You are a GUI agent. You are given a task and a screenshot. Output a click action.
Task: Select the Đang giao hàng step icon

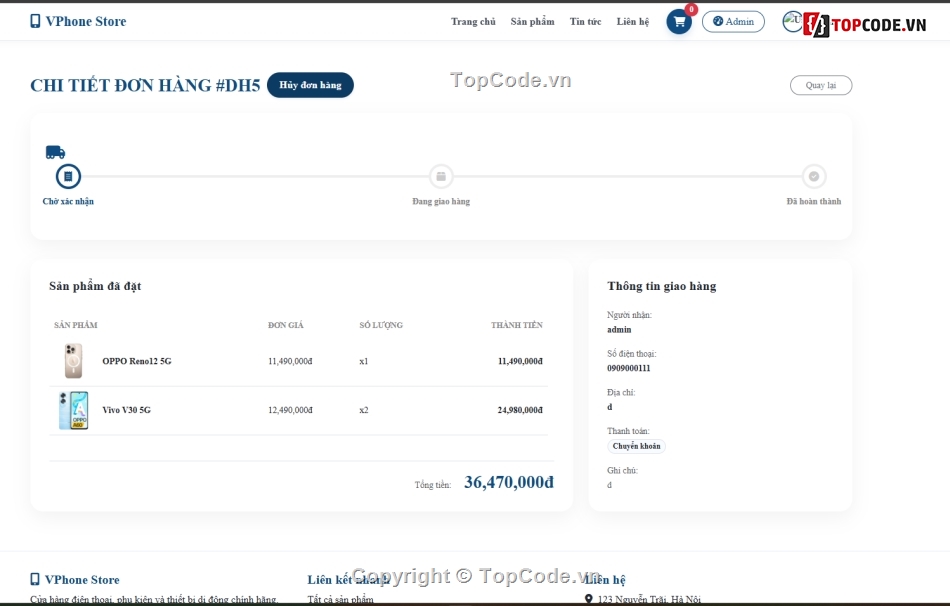tap(441, 176)
